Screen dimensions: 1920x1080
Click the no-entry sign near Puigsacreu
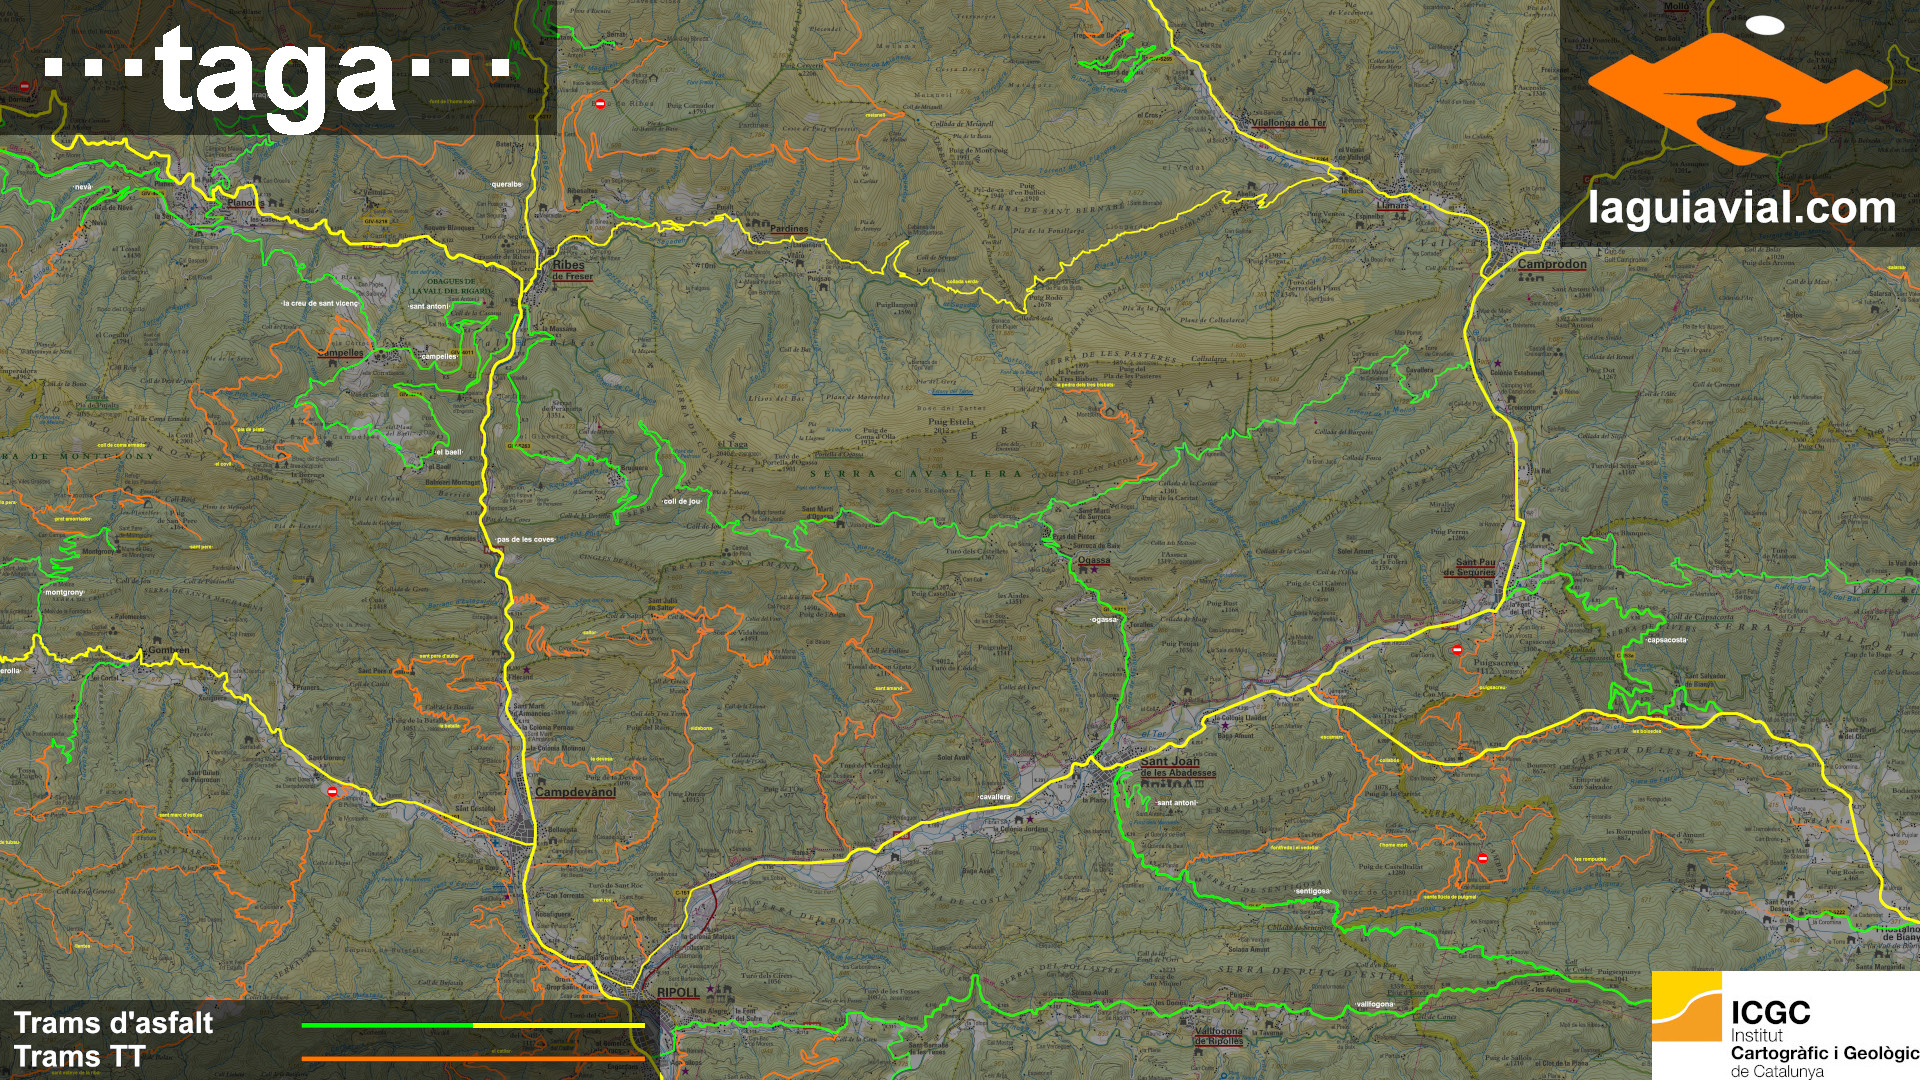1457,650
